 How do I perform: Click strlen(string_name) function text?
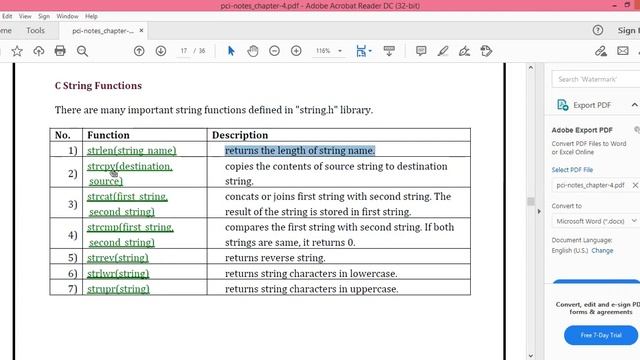tap(131, 151)
